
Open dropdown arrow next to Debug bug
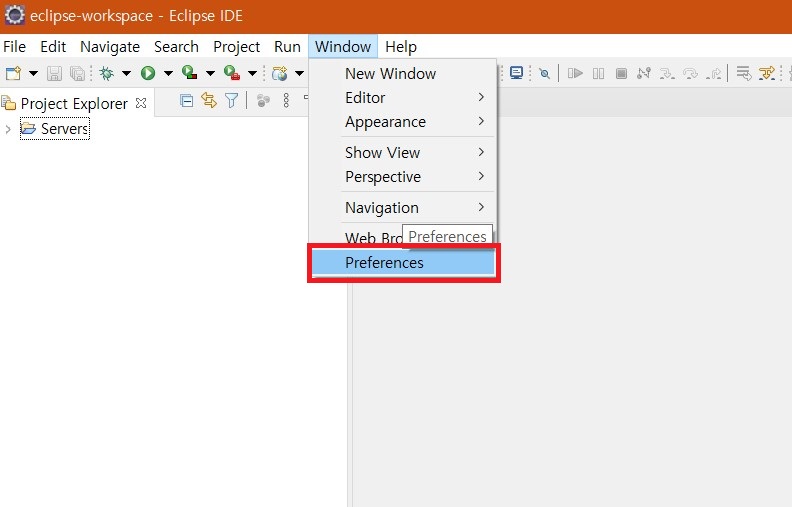point(126,73)
